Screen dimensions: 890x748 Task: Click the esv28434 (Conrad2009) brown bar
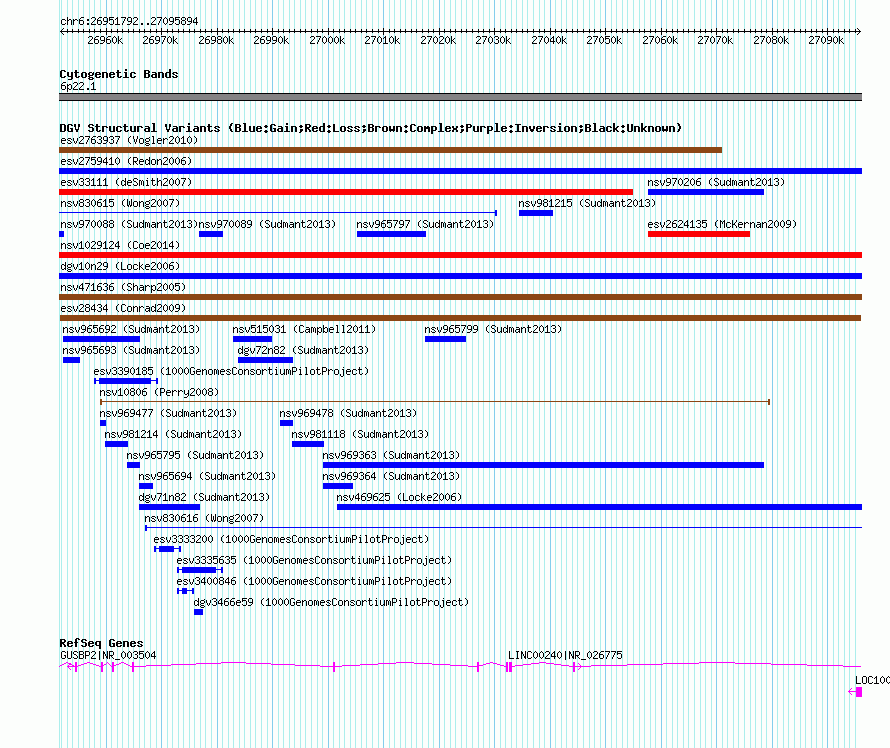coord(460,318)
